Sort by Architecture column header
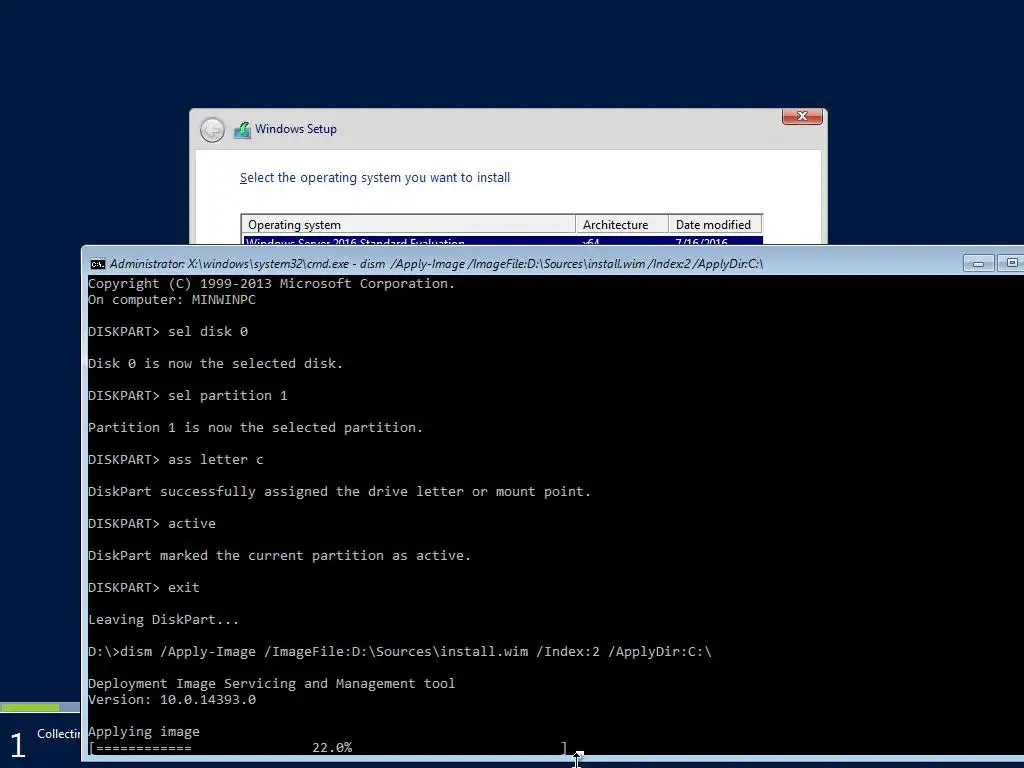 coord(622,225)
